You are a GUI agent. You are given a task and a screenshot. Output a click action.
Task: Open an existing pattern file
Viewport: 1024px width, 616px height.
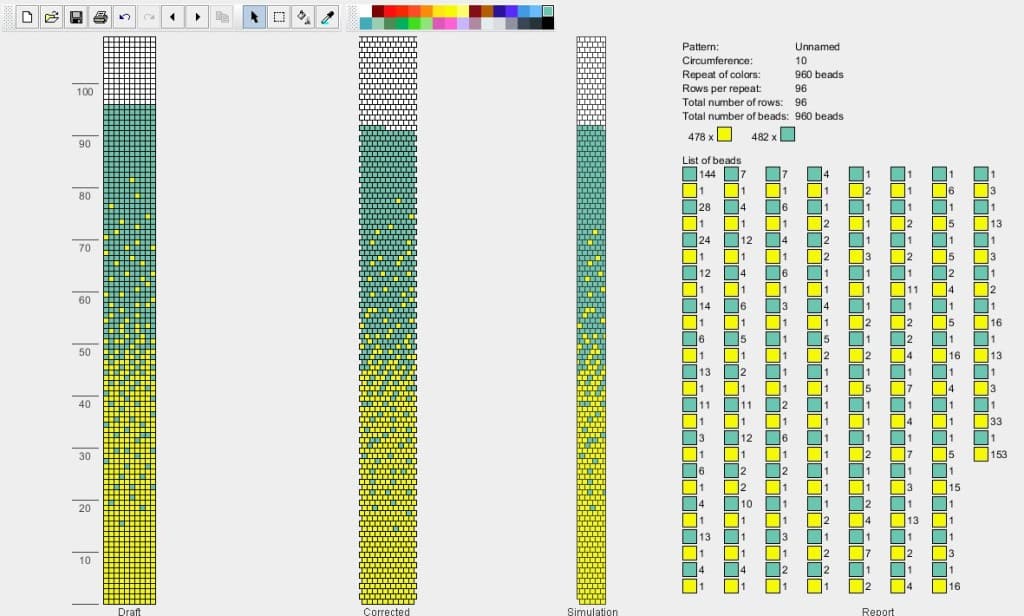point(52,17)
